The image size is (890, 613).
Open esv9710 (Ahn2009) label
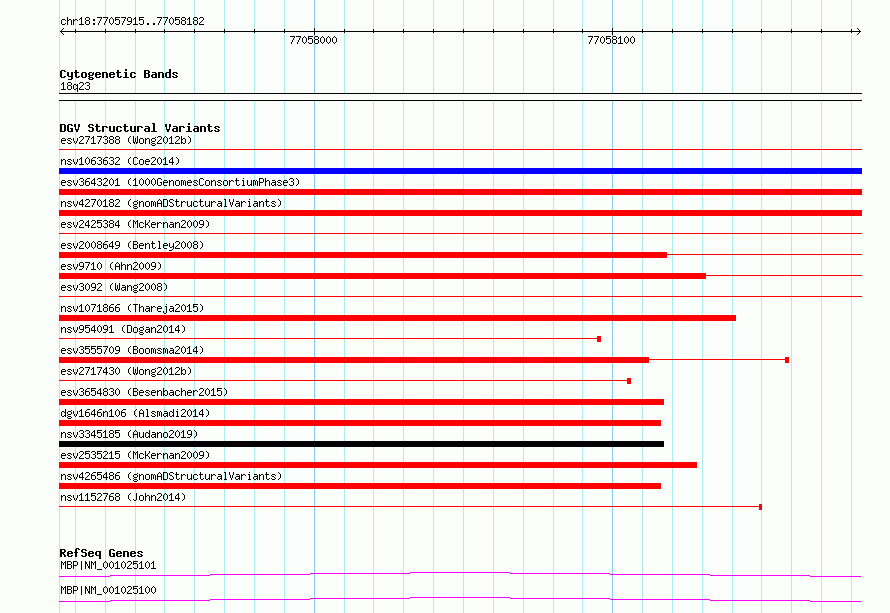[111, 266]
